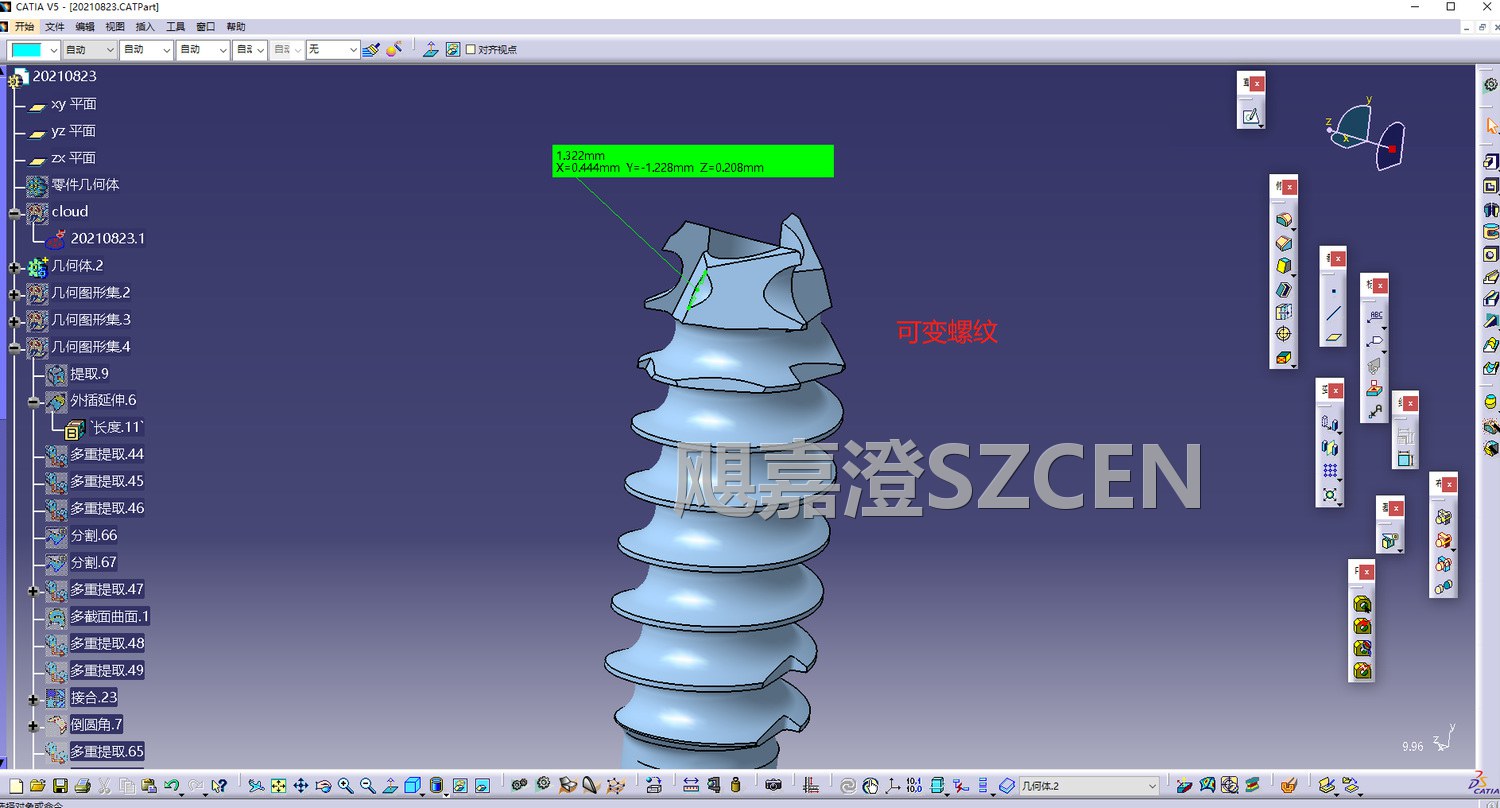Click the Zoom In magnifier icon
The width and height of the screenshot is (1500, 808).
pyautogui.click(x=345, y=786)
